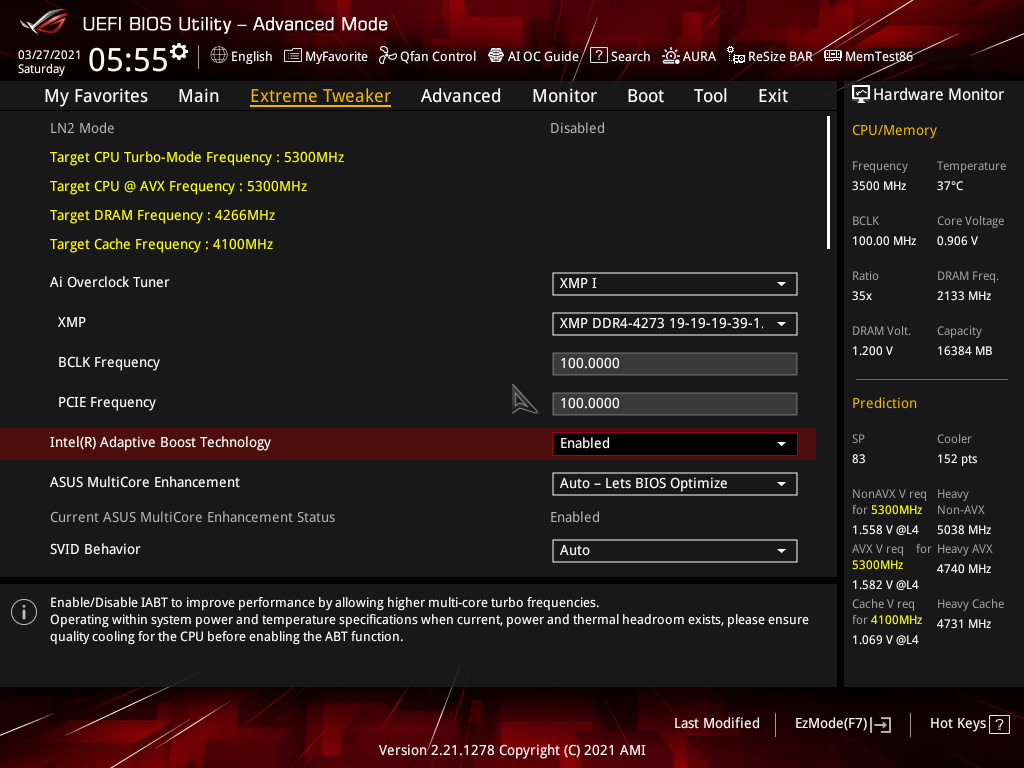Click the 4740 MHz Heavy AVX value
The width and height of the screenshot is (1024, 768).
point(964,569)
